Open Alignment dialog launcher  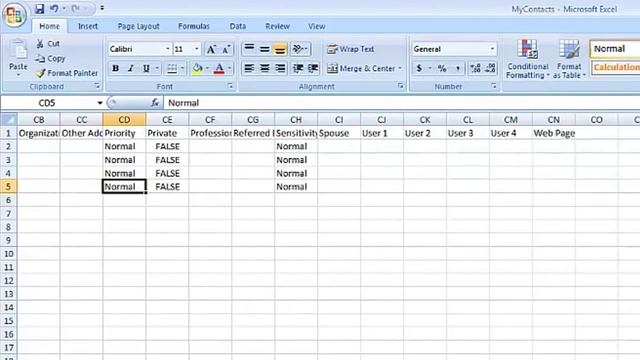pos(400,86)
